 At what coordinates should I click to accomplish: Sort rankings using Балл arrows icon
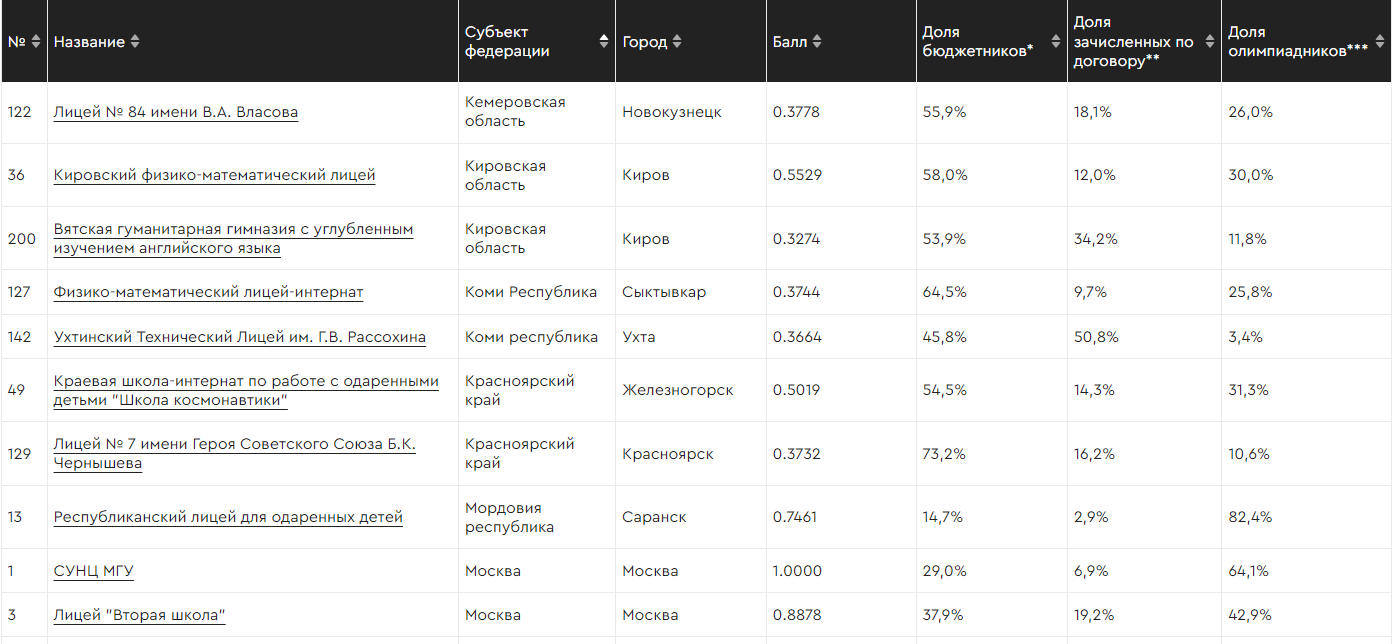point(817,42)
